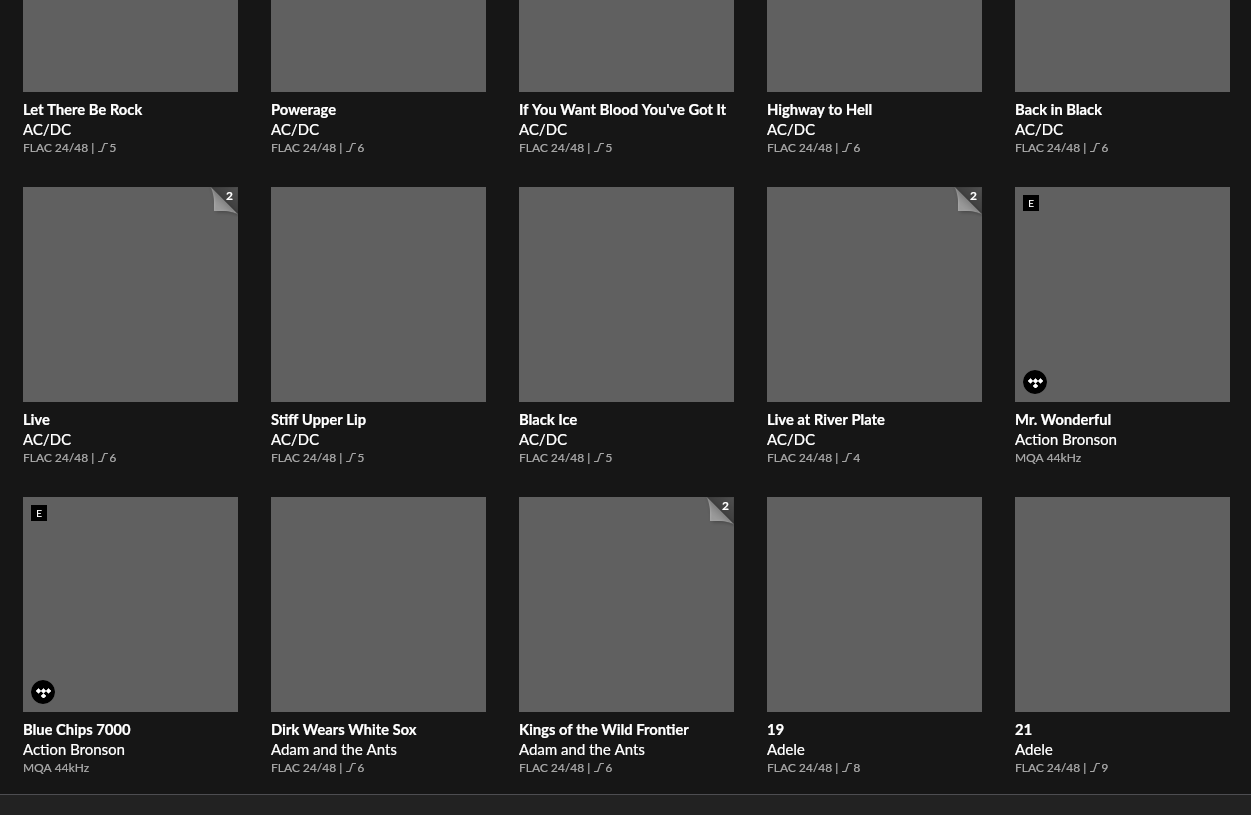Go to Adele artist under 21
The image size is (1251, 815).
pyautogui.click(x=1034, y=750)
